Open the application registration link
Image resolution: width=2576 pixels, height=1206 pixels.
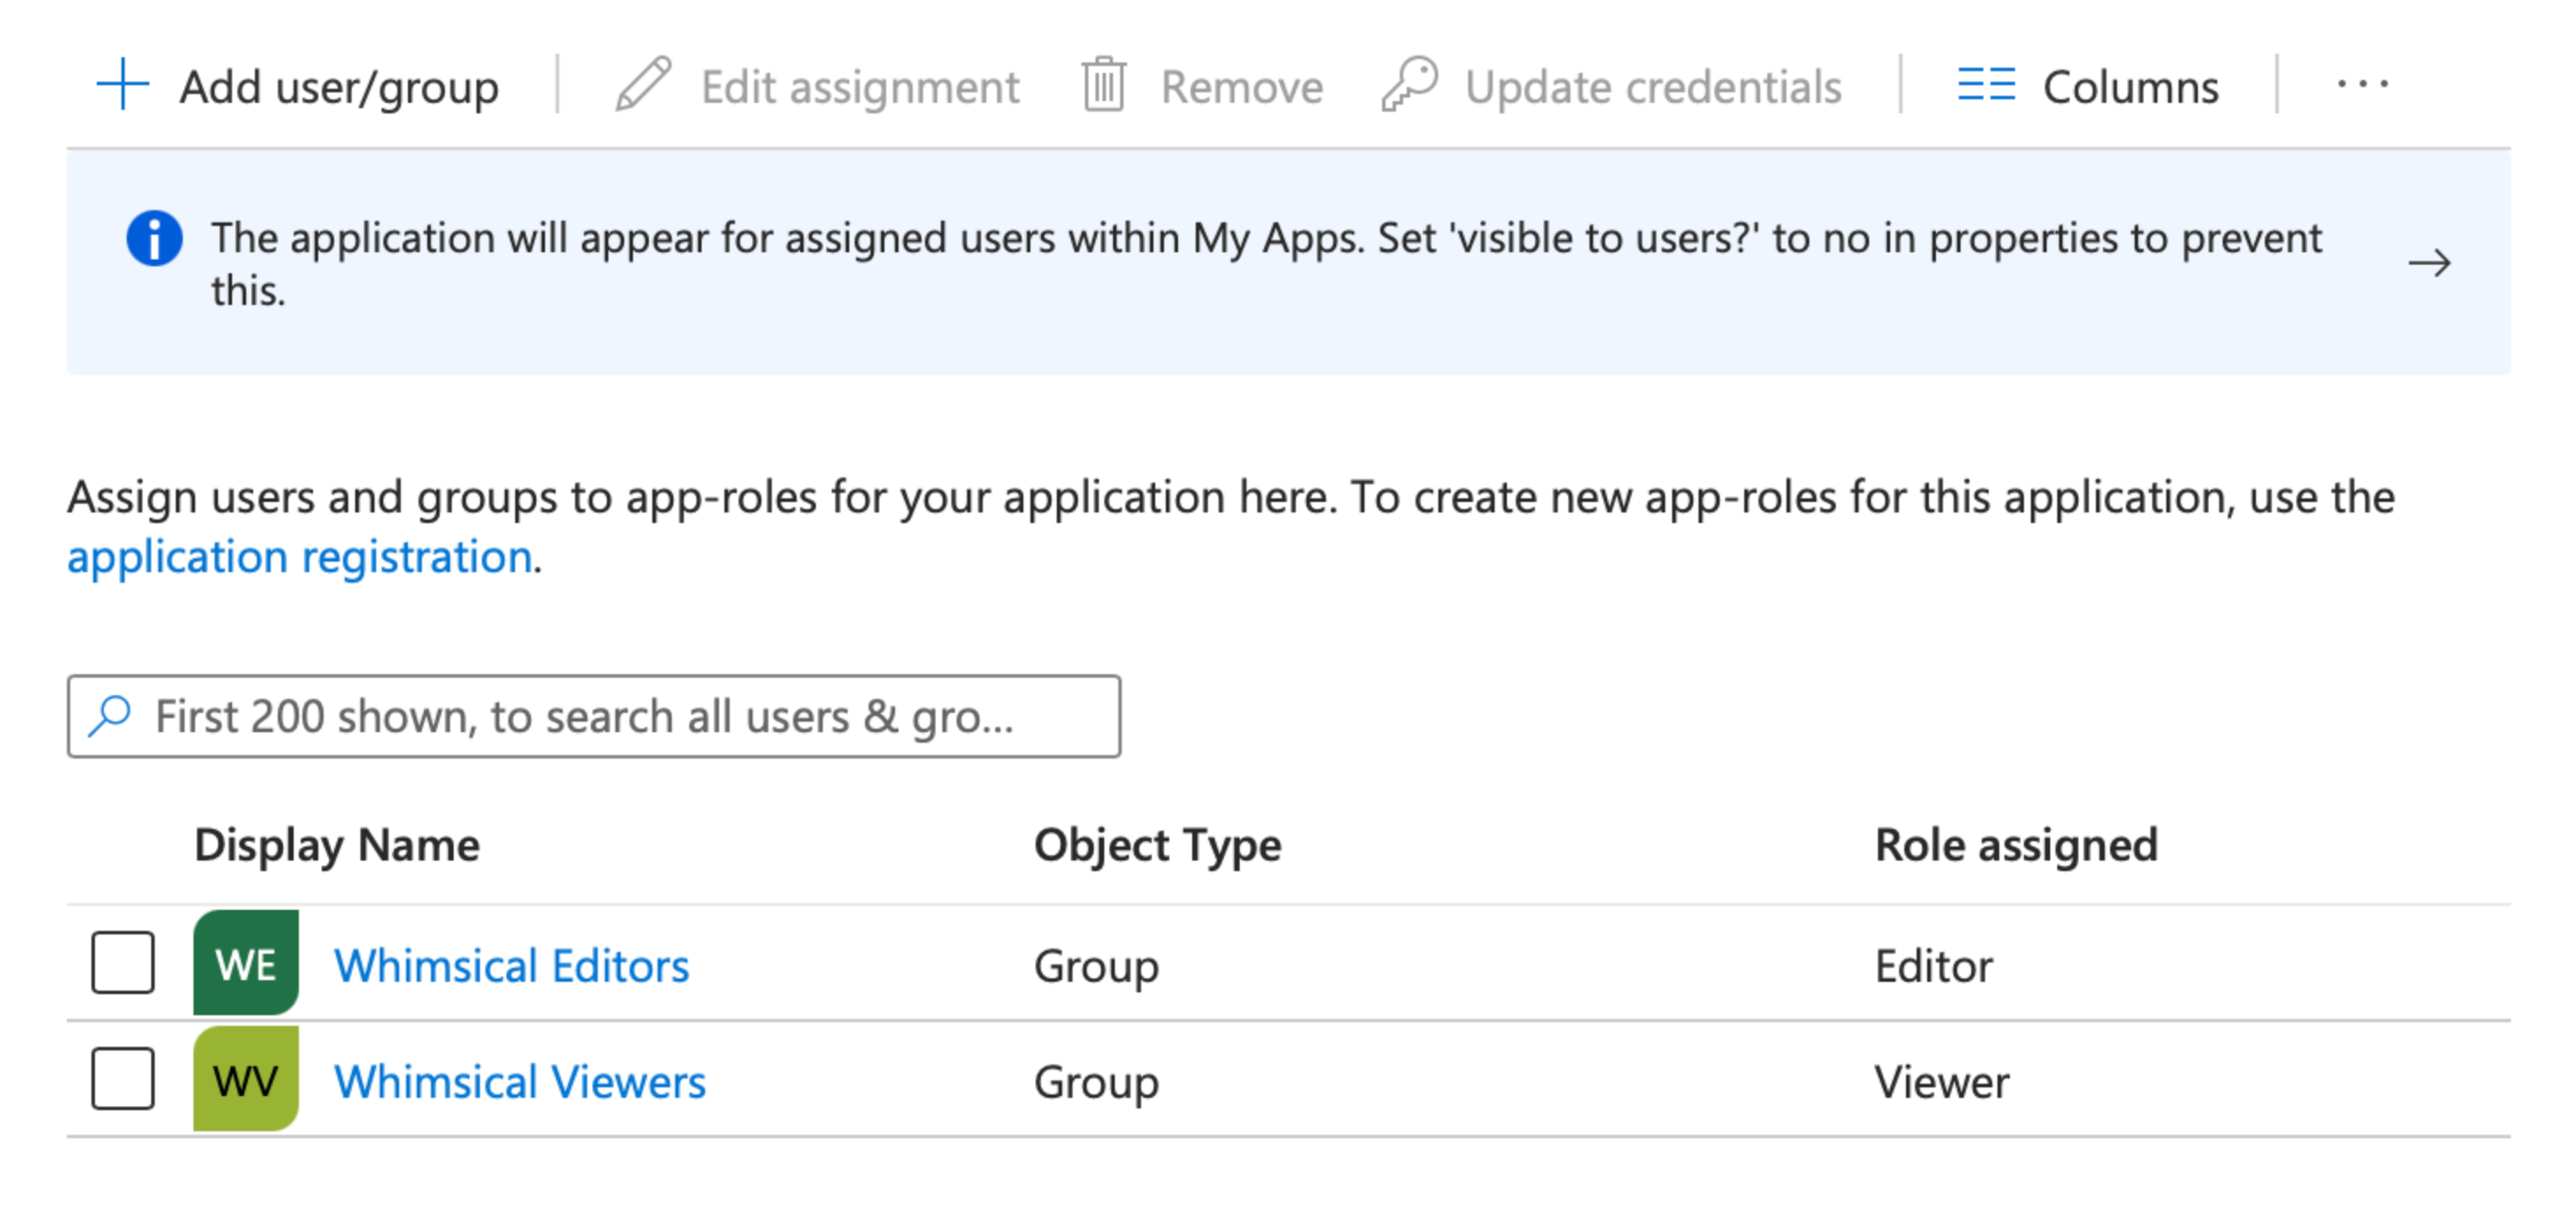click(x=299, y=557)
